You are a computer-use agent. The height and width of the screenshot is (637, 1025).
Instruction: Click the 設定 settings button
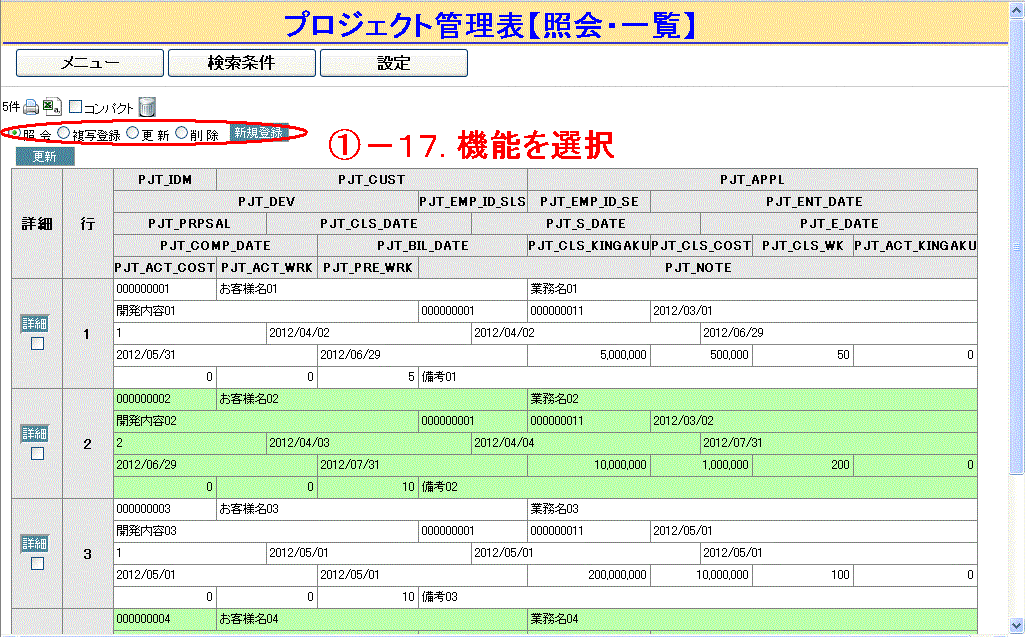(393, 63)
